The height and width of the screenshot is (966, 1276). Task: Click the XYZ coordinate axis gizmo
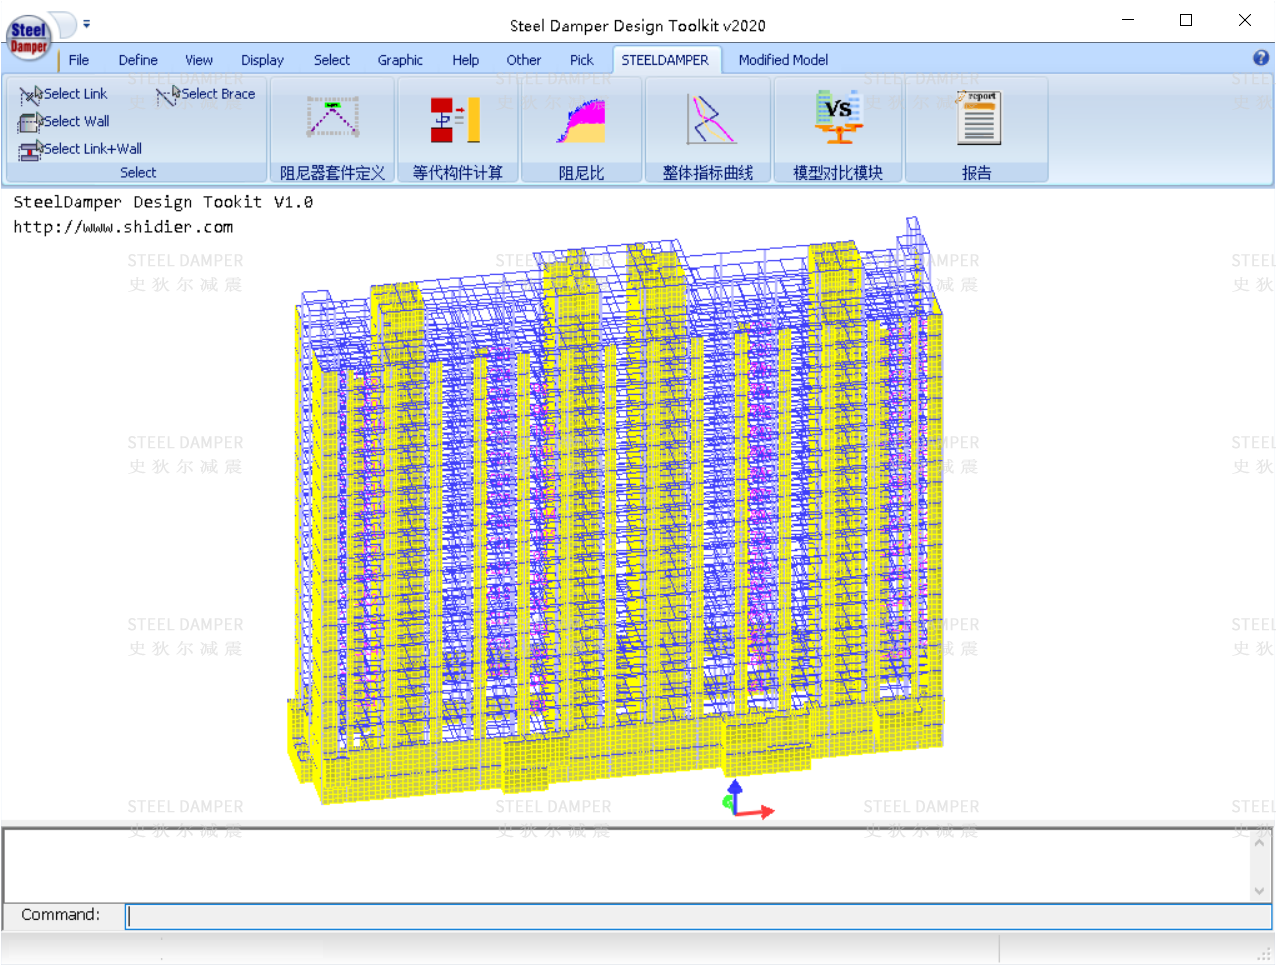click(x=747, y=800)
